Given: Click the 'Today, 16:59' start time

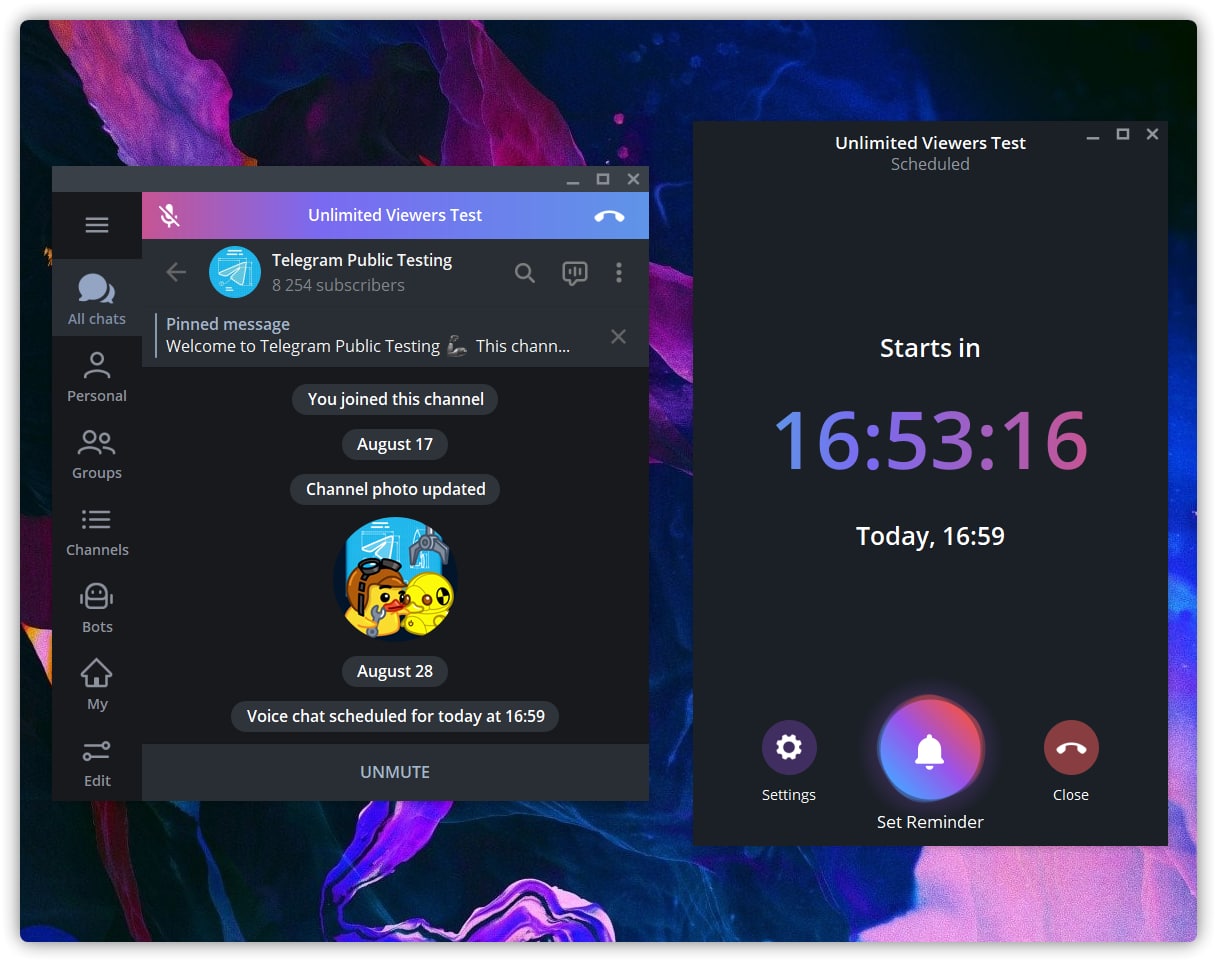Looking at the screenshot, I should (x=930, y=537).
